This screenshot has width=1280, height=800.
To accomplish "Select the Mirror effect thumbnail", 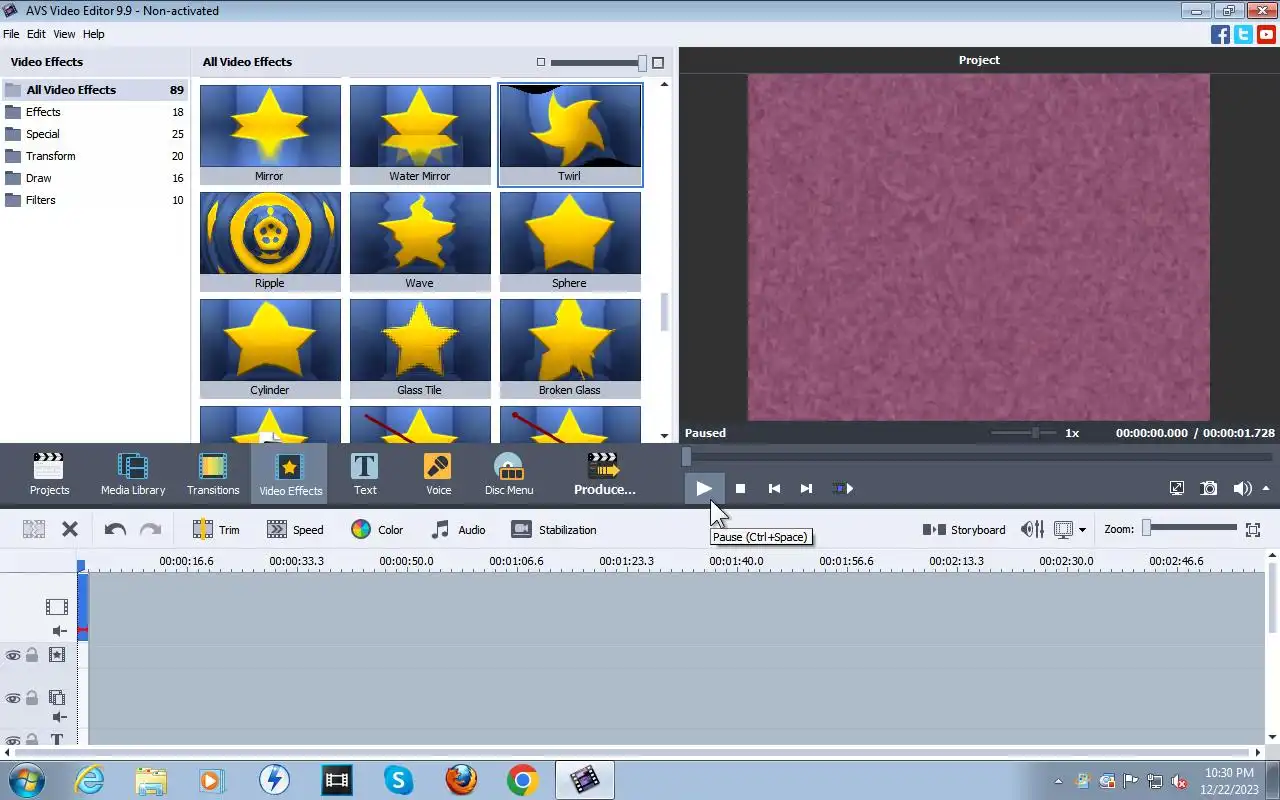I will coord(270,134).
